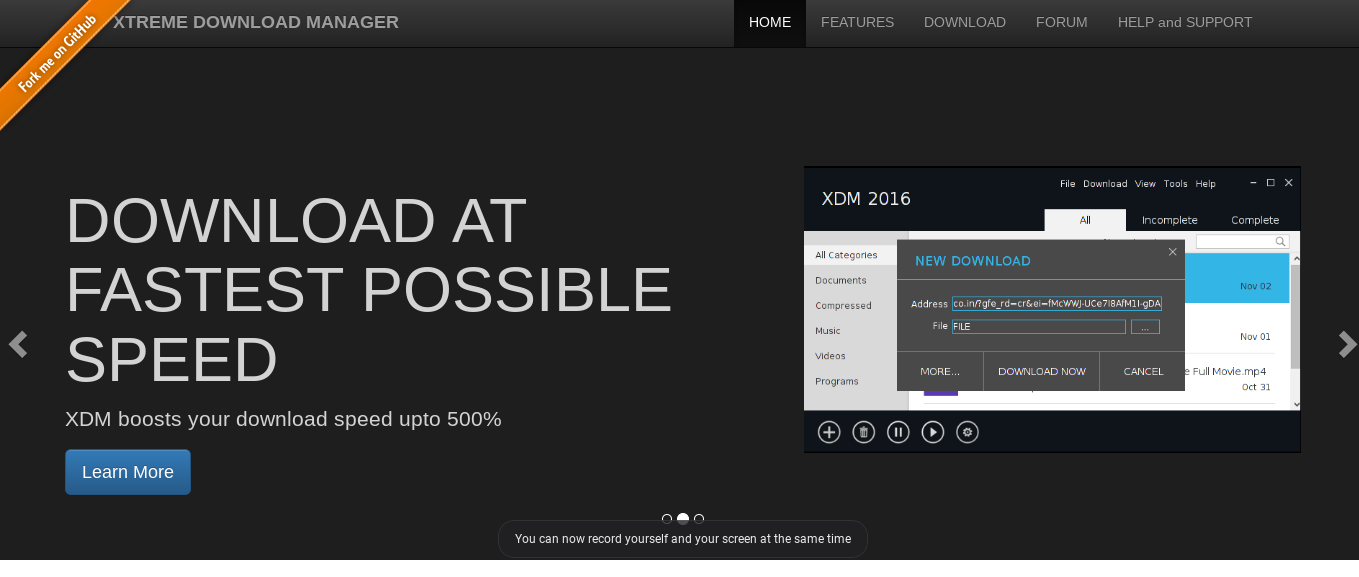Open the FEATURES navigation item
Image resolution: width=1359 pixels, height=577 pixels.
click(x=857, y=22)
